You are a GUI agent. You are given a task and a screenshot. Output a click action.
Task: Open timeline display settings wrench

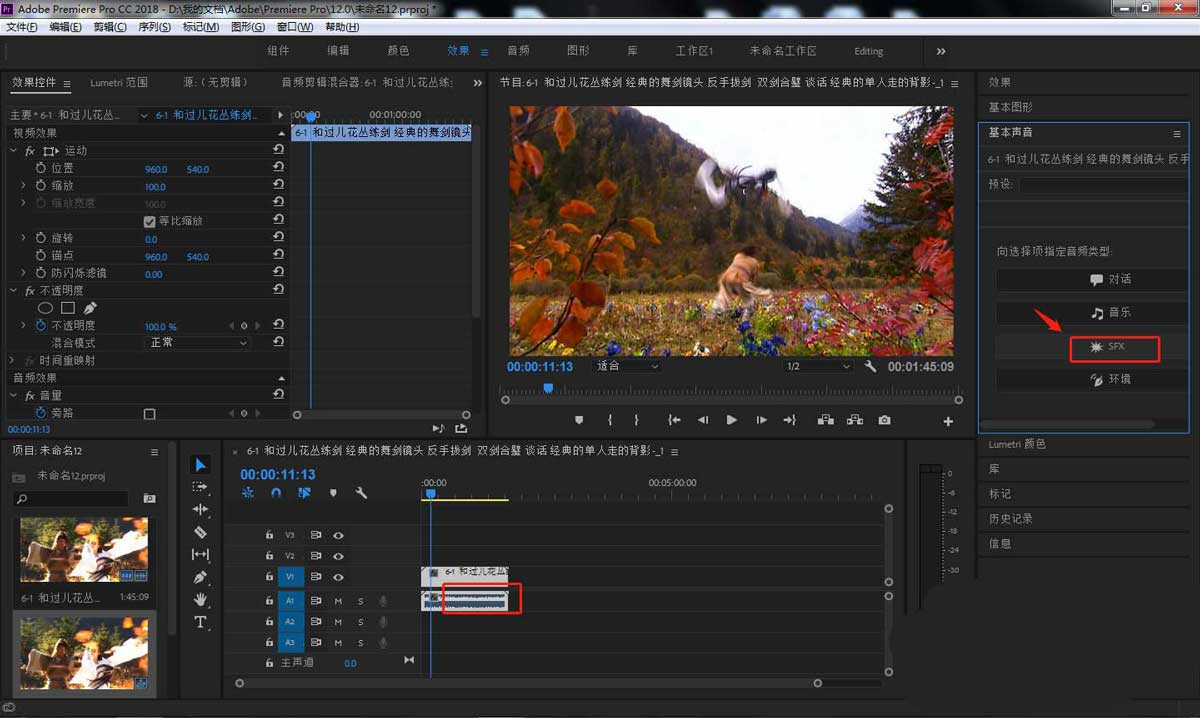pyautogui.click(x=361, y=493)
